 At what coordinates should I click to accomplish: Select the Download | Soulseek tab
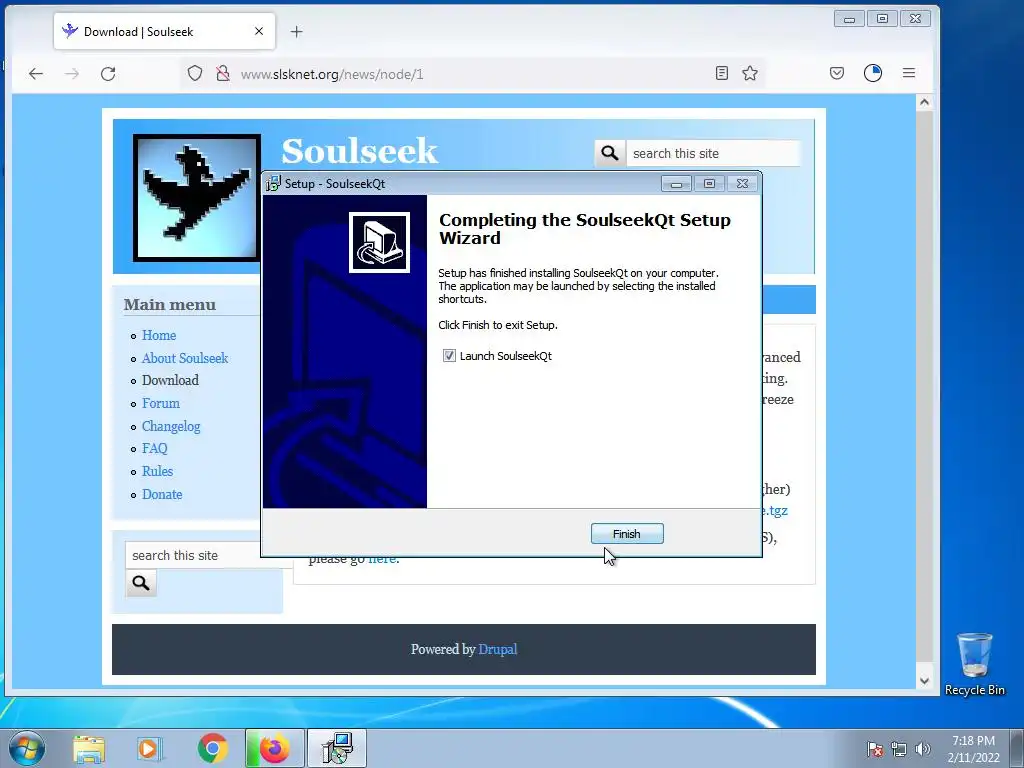pos(165,31)
